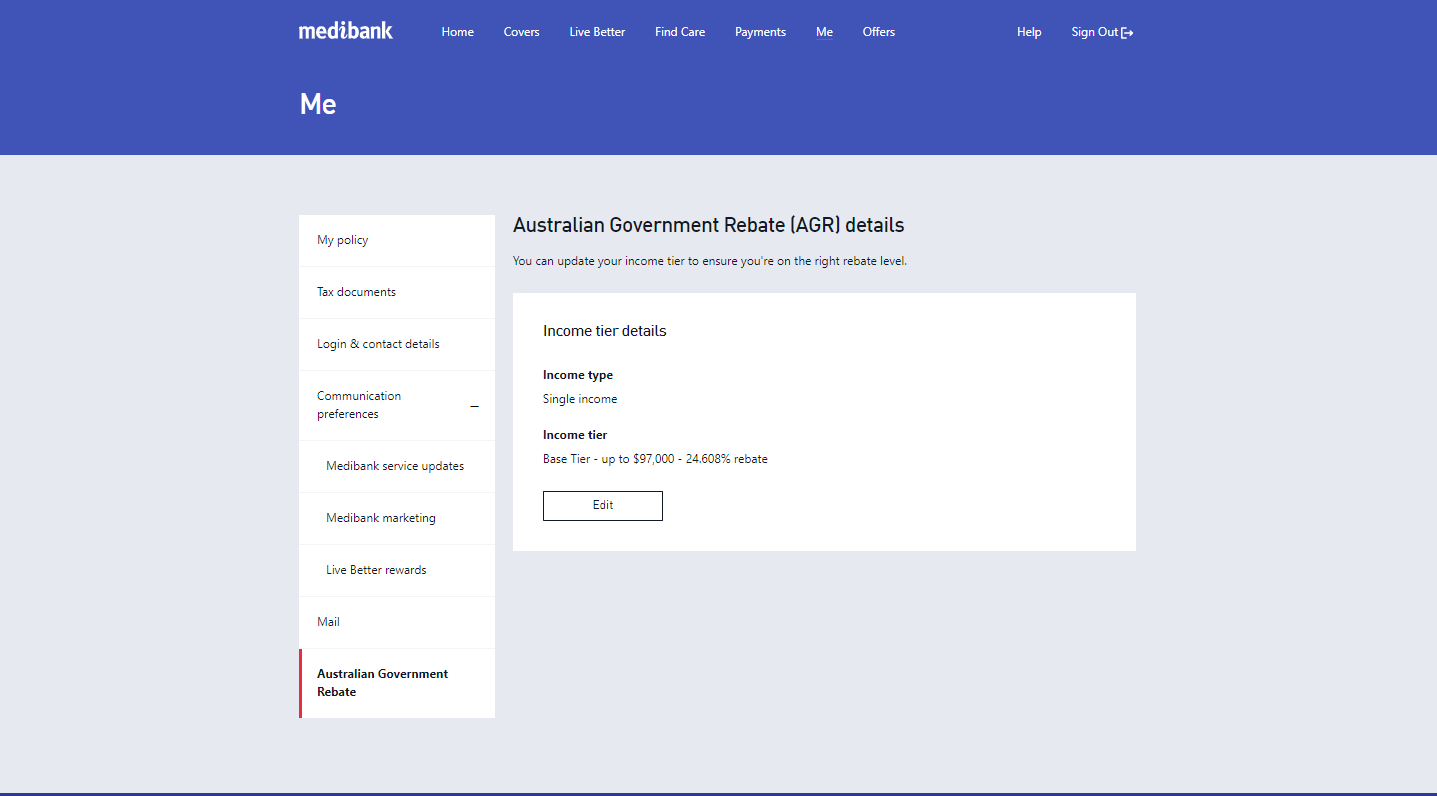
Task: Open Medibank service updates preferences
Action: click(x=397, y=467)
